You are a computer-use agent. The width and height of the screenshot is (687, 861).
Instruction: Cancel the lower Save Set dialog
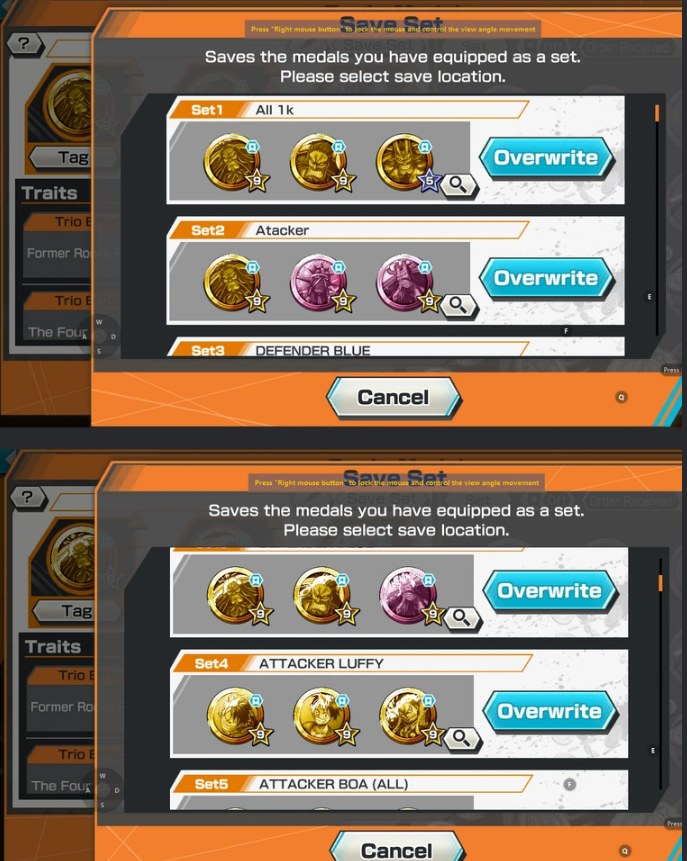tap(397, 848)
